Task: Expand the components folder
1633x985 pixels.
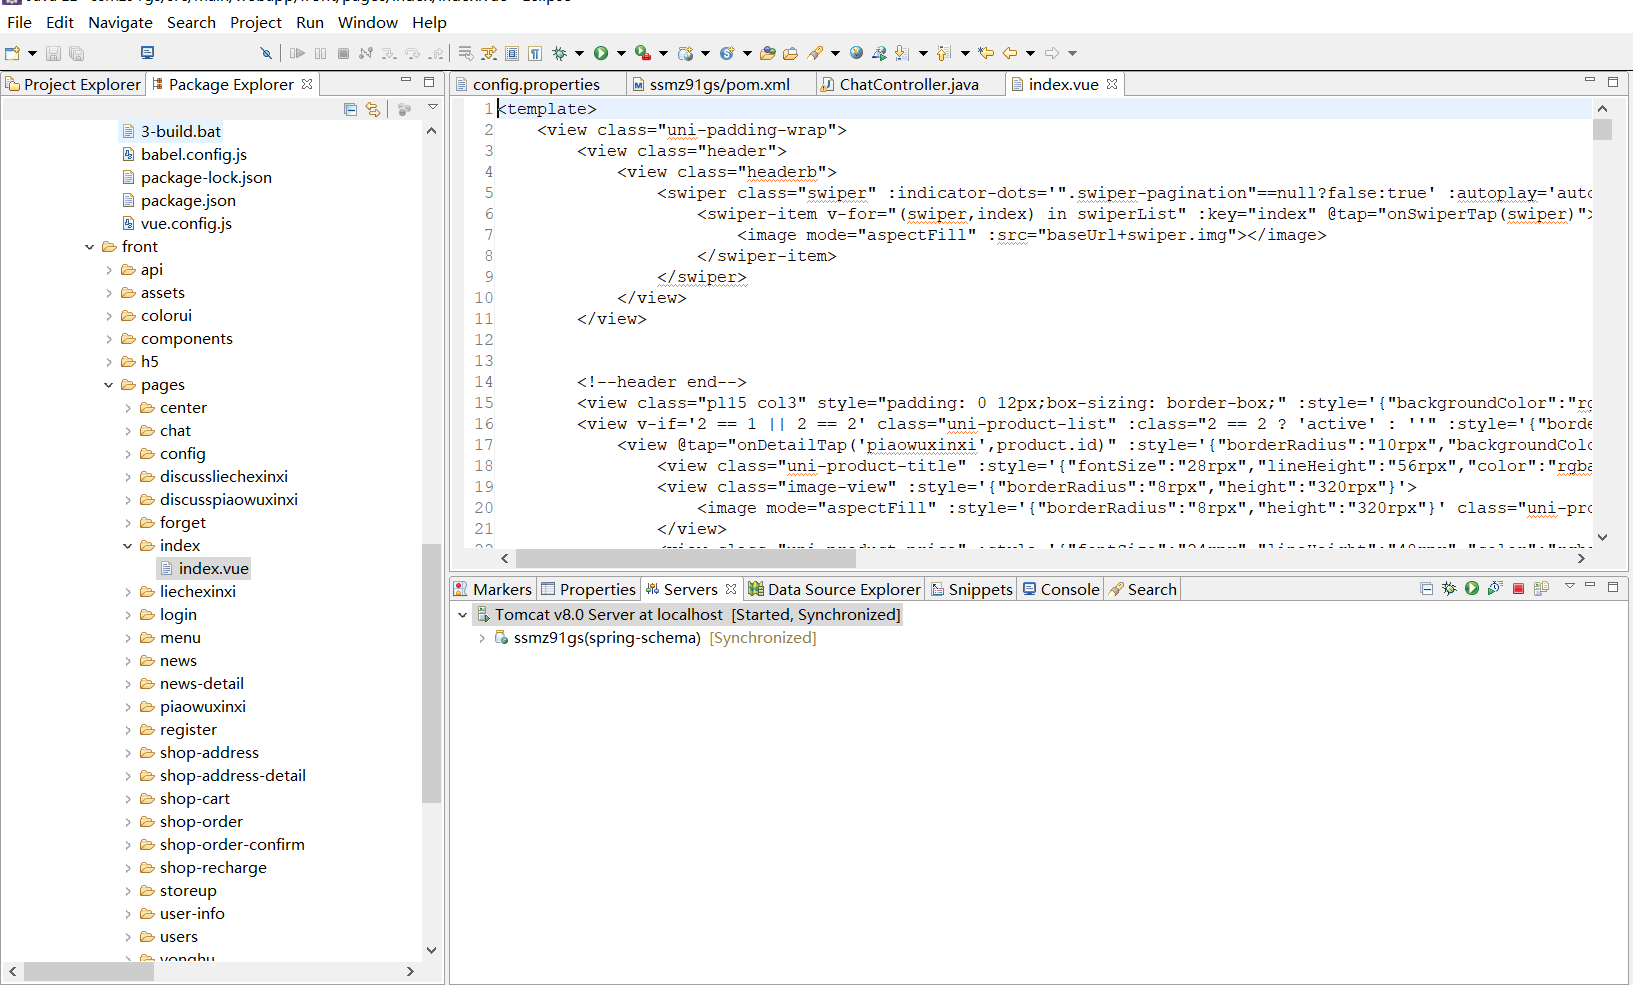Action: (x=109, y=338)
